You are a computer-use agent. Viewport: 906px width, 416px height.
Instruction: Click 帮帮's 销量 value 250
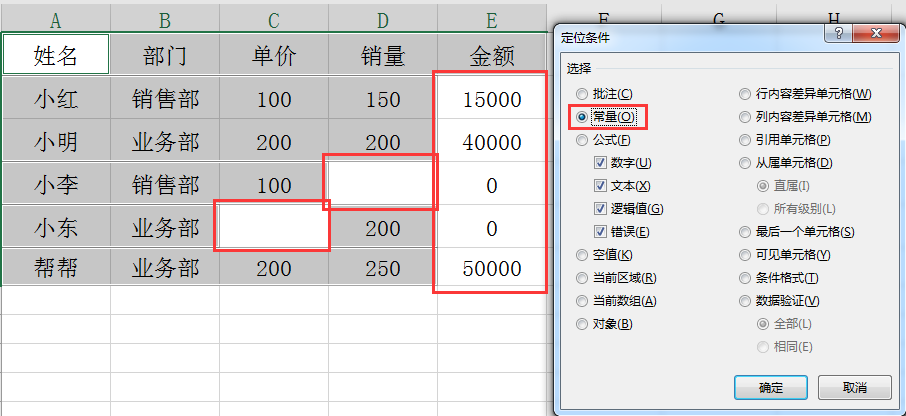pos(383,268)
